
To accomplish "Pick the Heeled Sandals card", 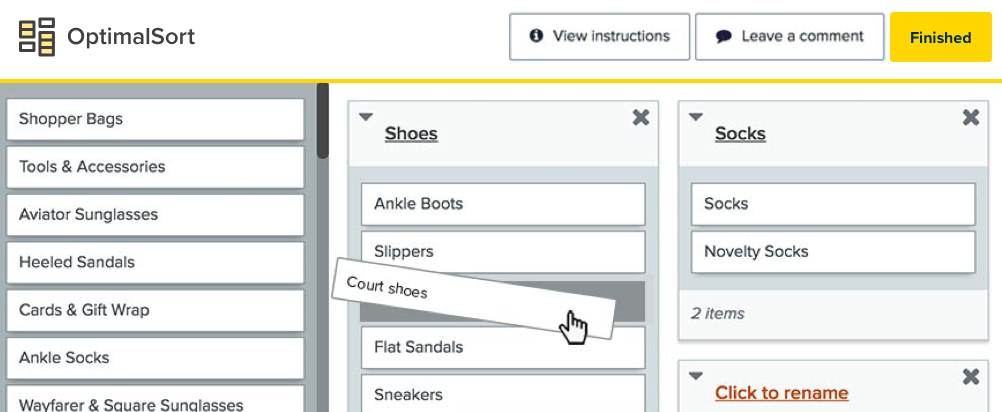I will pyautogui.click(x=155, y=263).
